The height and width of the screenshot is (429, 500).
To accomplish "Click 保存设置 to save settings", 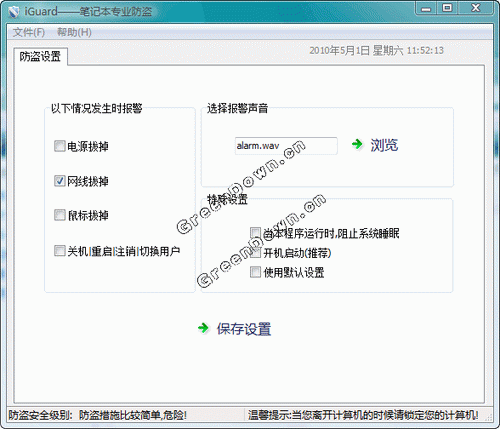I will coord(244,329).
